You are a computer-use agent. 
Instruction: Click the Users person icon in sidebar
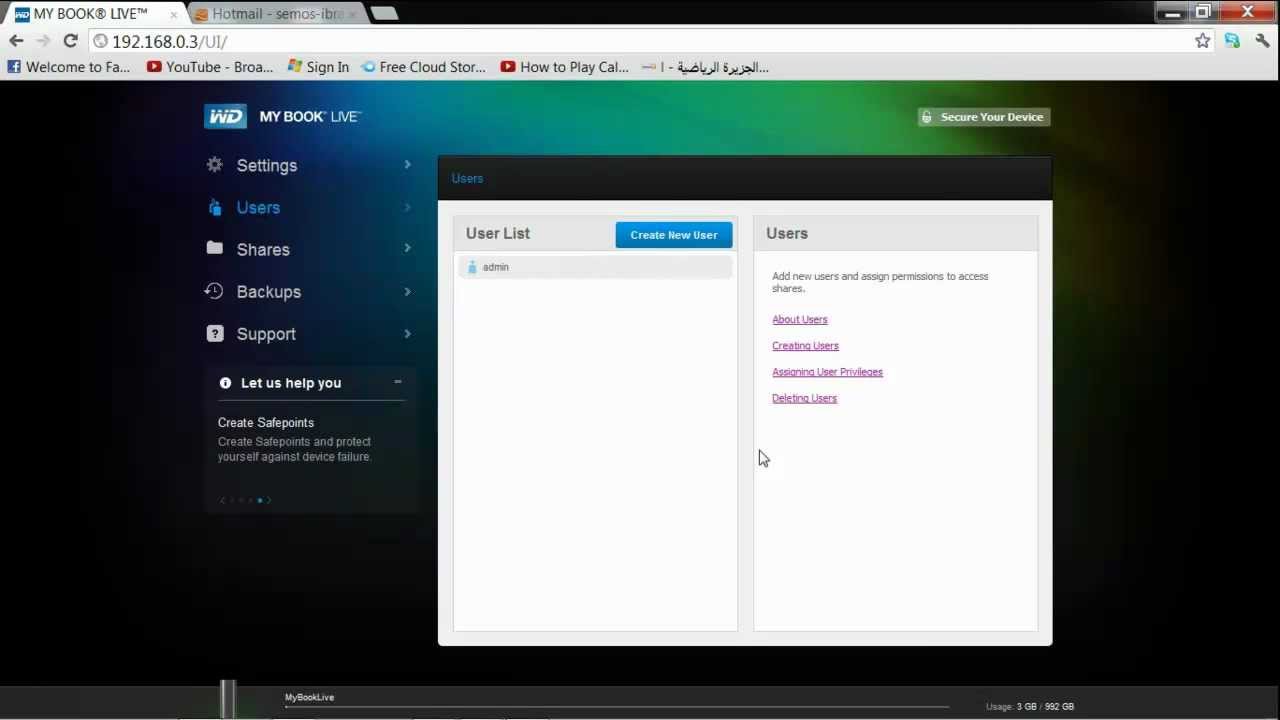click(215, 207)
